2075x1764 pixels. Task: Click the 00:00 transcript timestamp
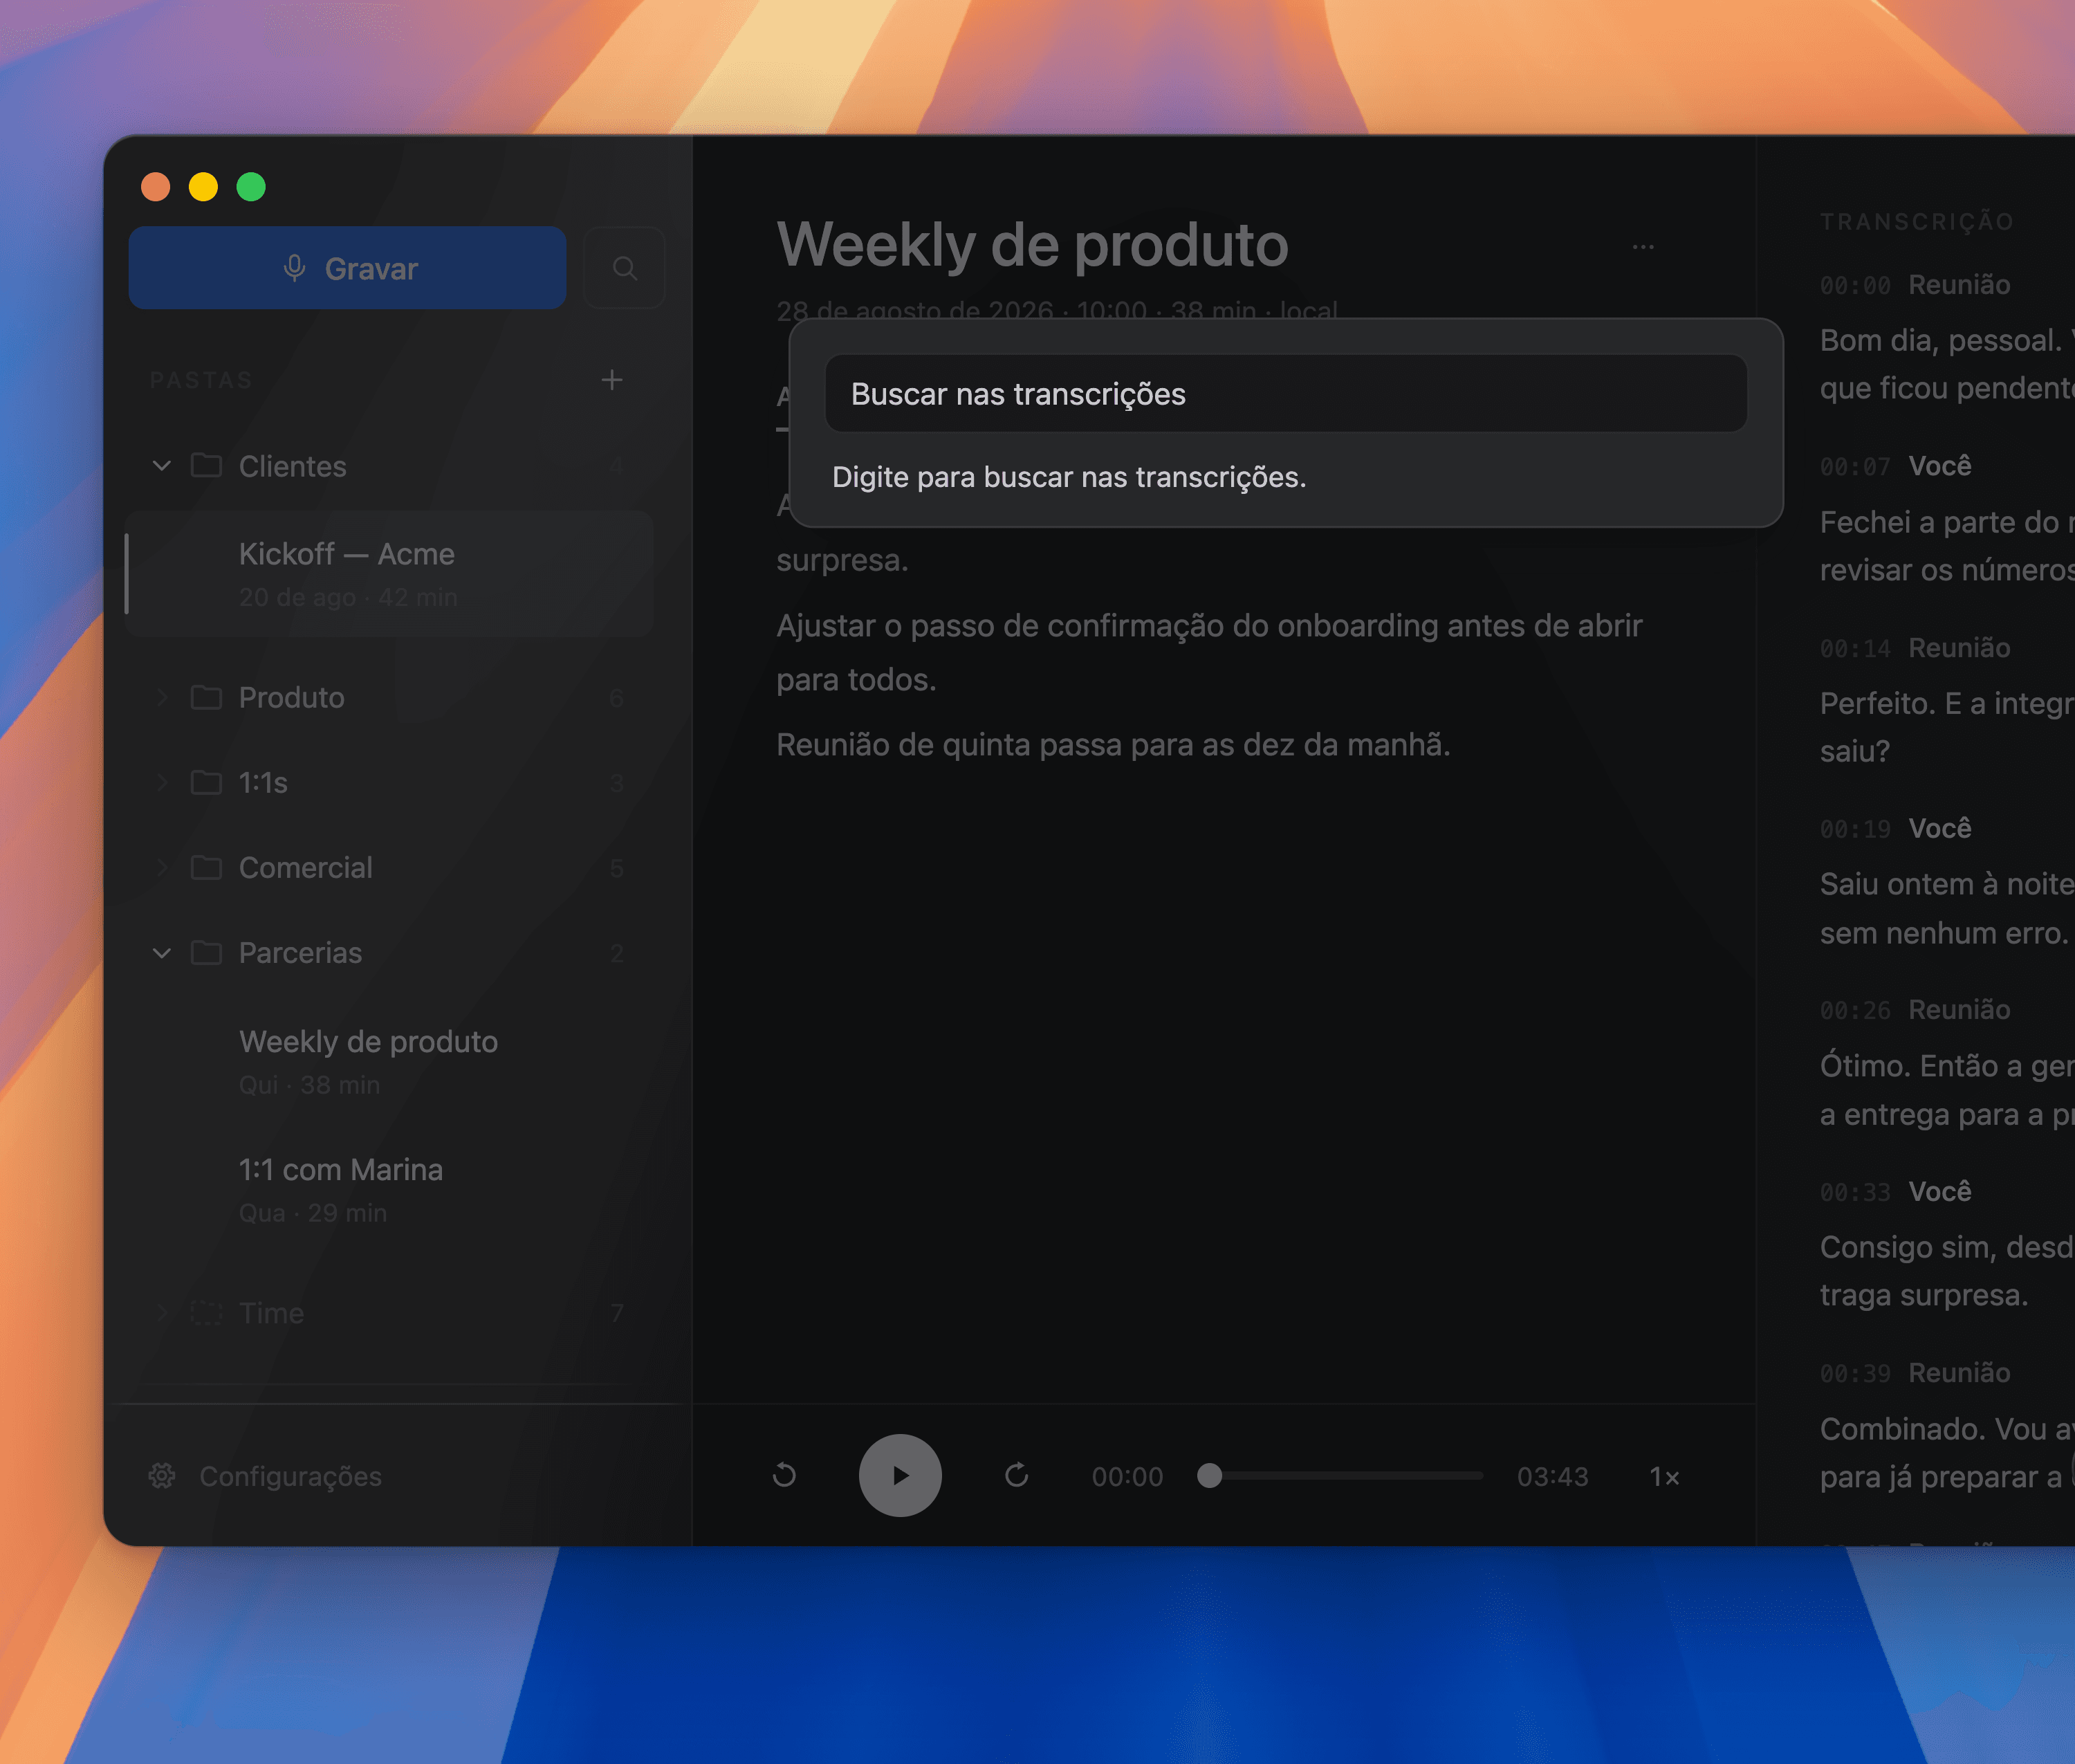click(1855, 286)
